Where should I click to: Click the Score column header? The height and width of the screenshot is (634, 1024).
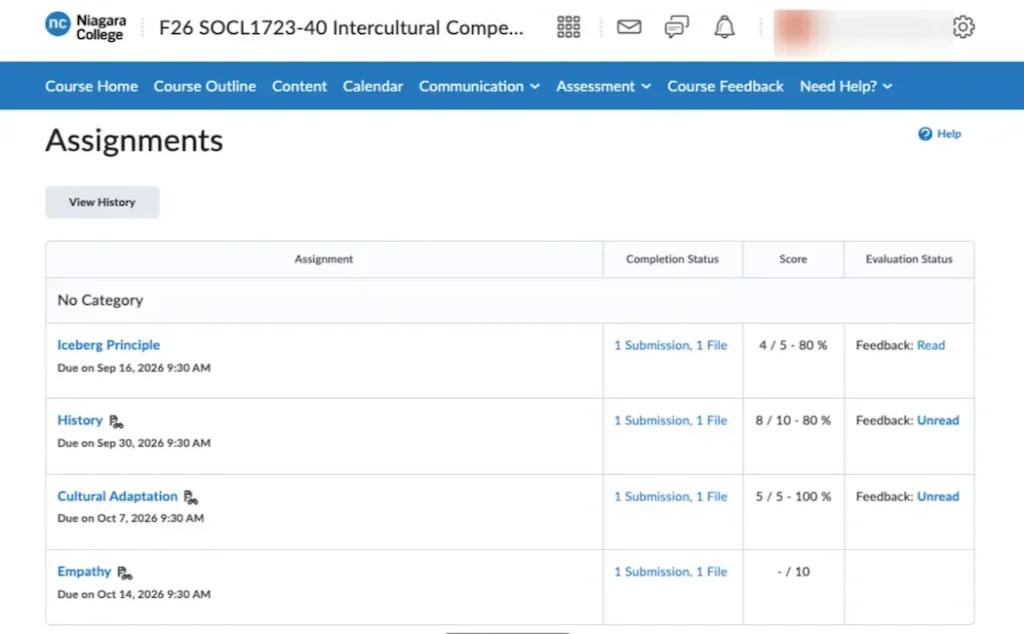click(793, 259)
